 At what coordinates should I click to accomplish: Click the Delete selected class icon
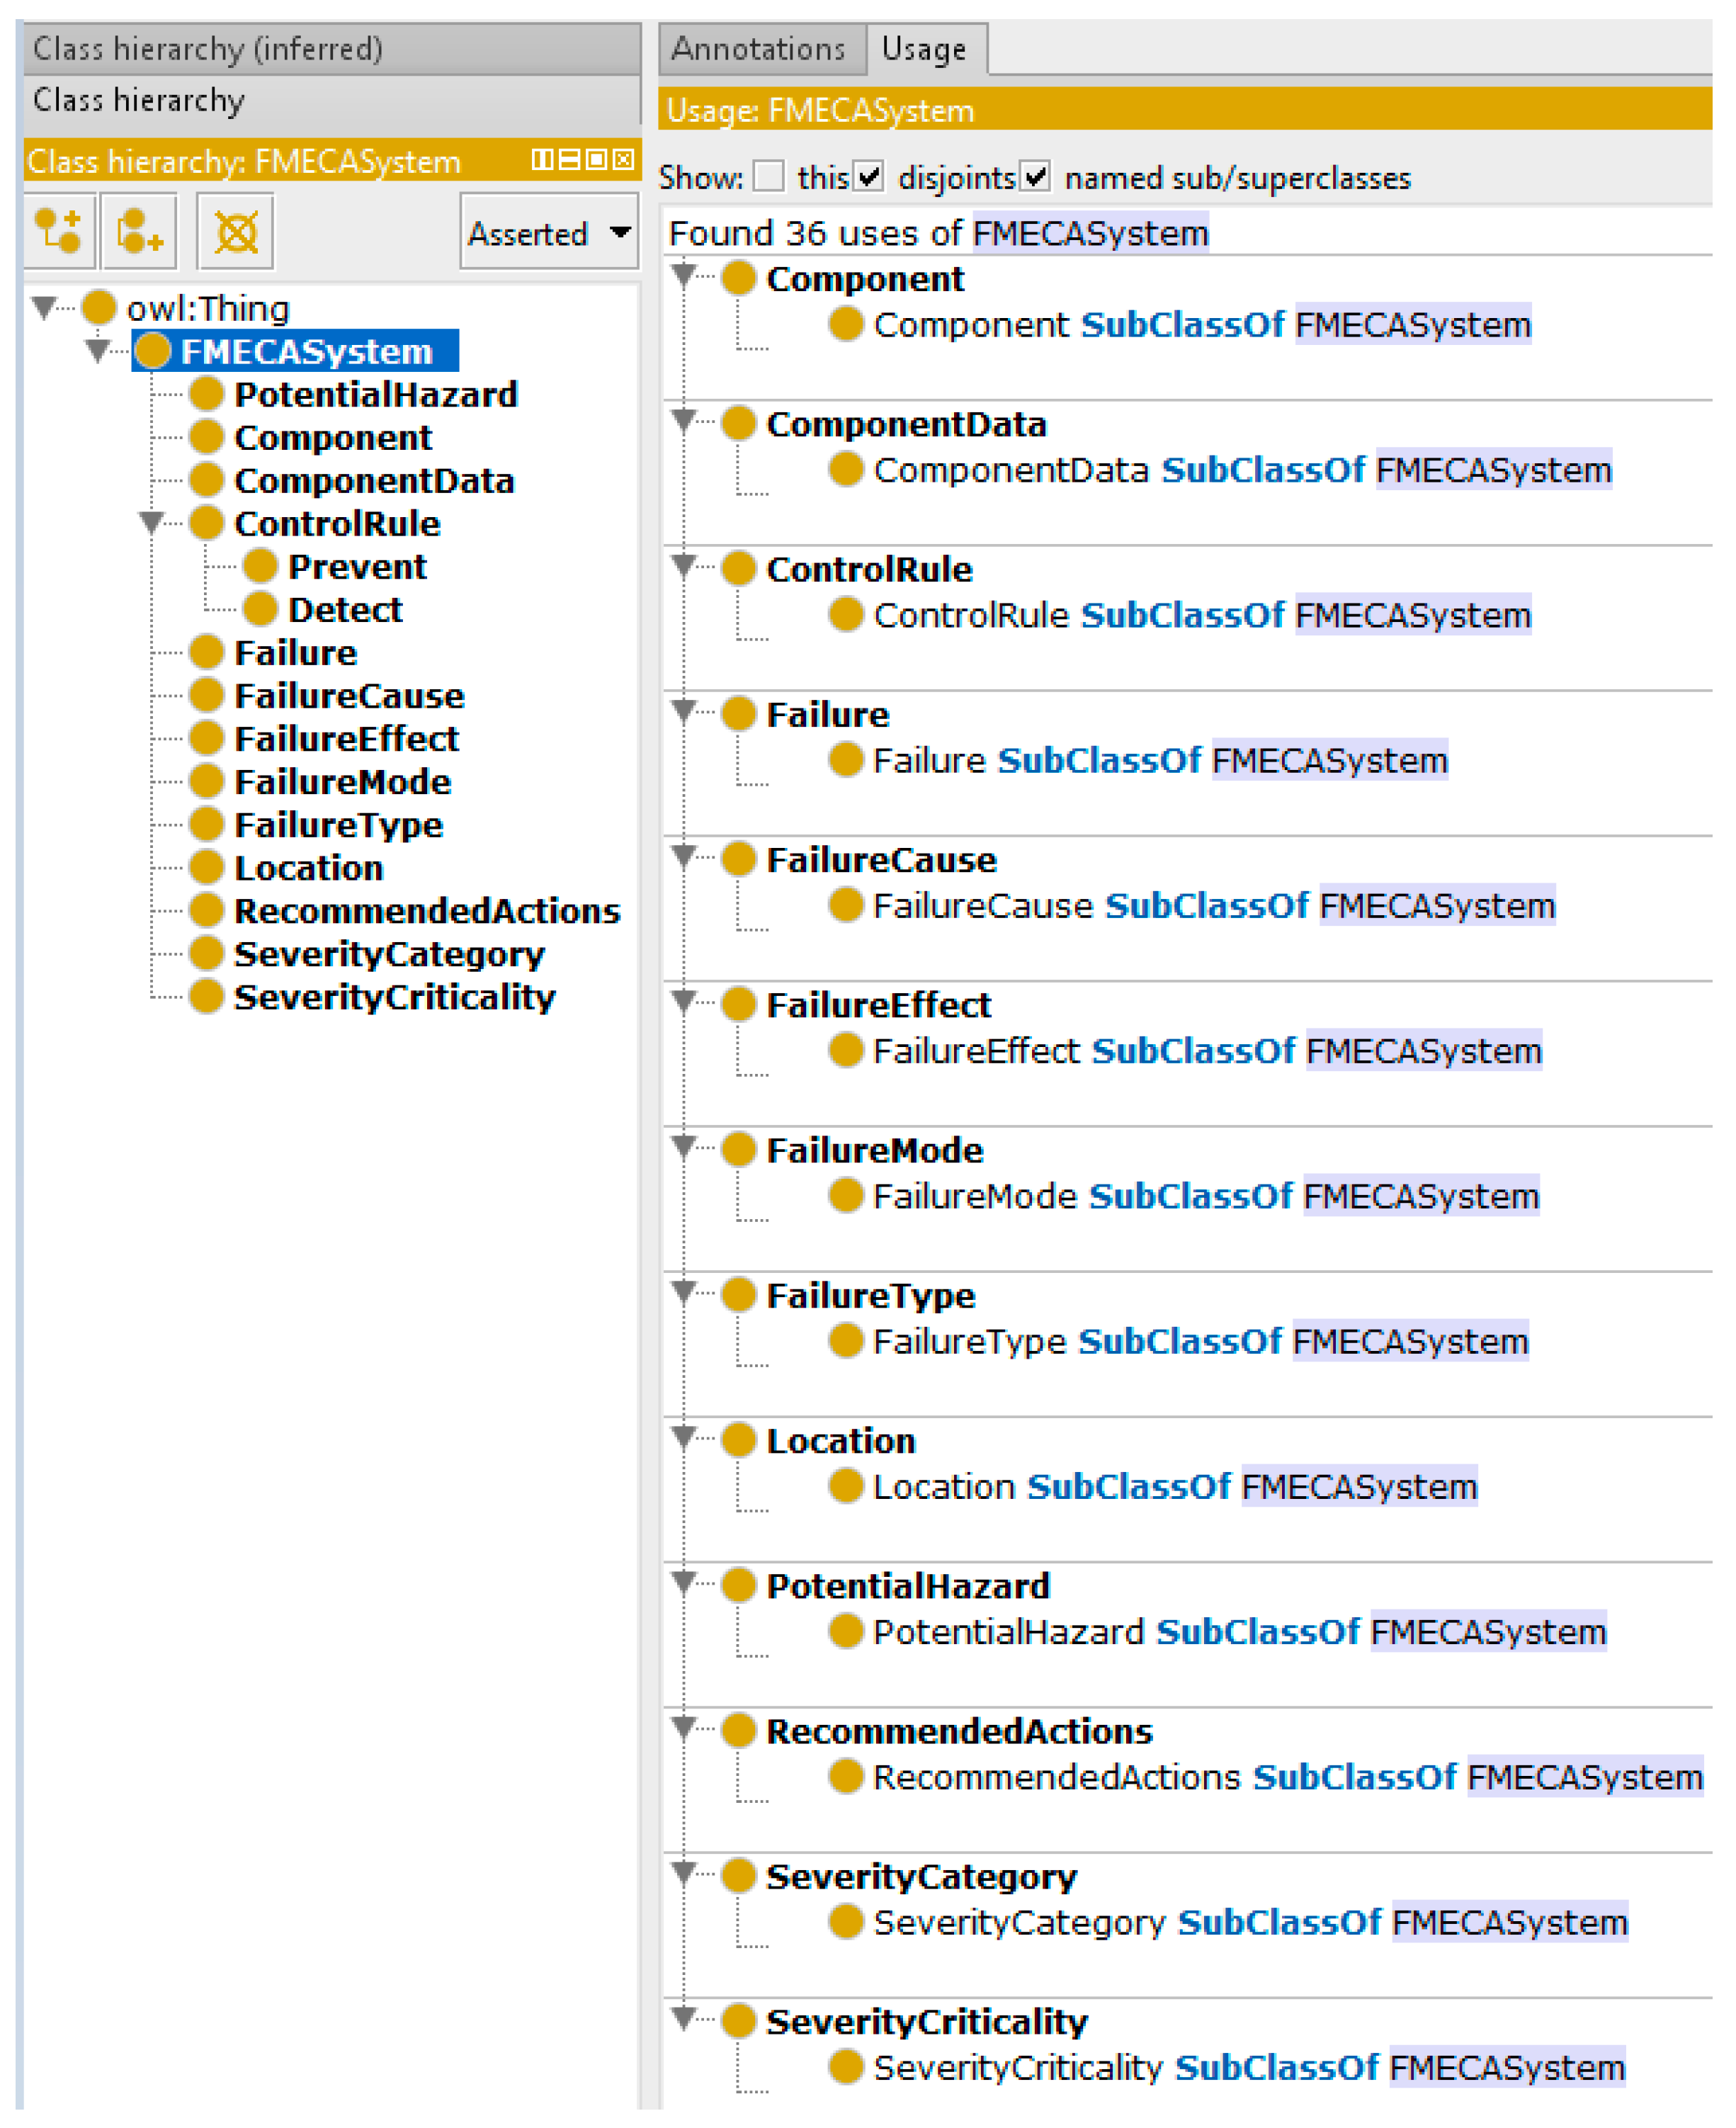[236, 233]
